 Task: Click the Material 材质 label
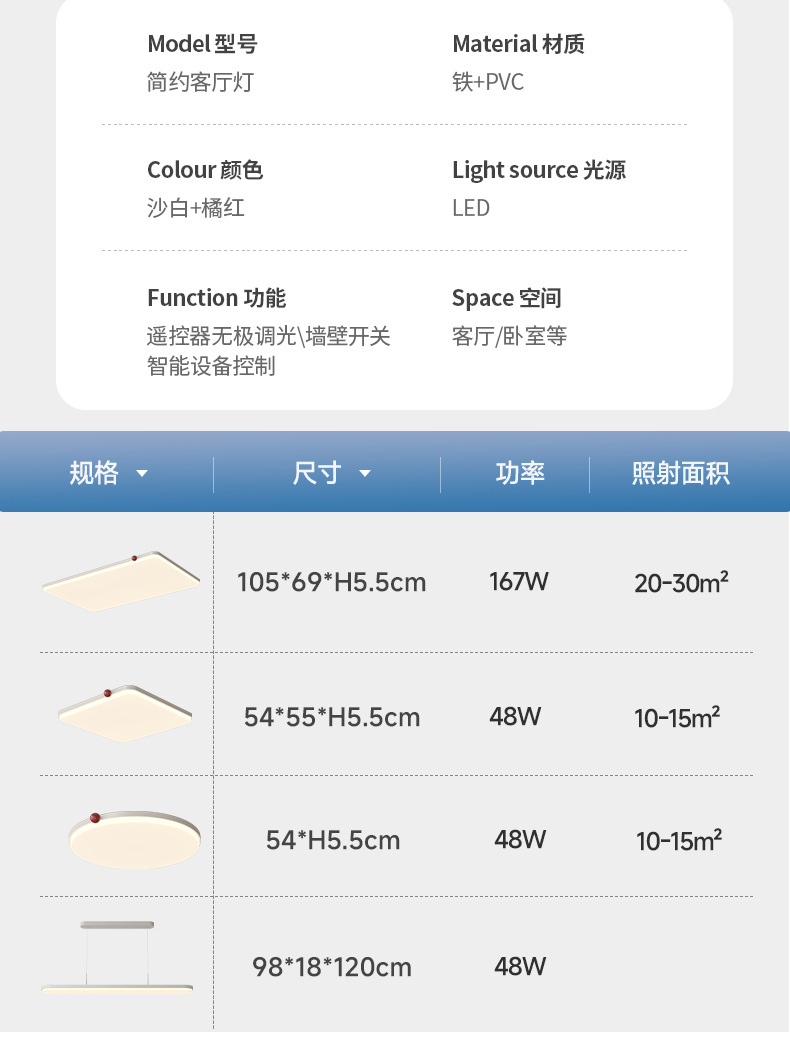click(518, 44)
